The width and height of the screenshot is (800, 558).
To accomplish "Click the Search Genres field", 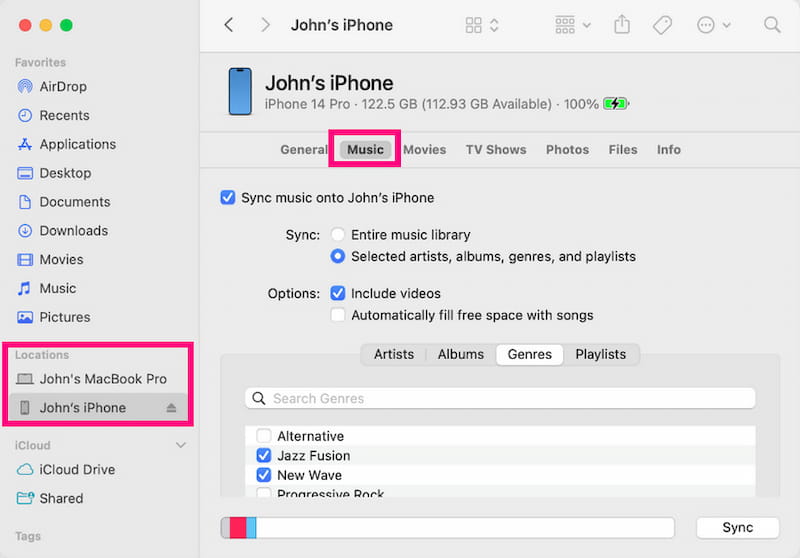I will tap(500, 398).
